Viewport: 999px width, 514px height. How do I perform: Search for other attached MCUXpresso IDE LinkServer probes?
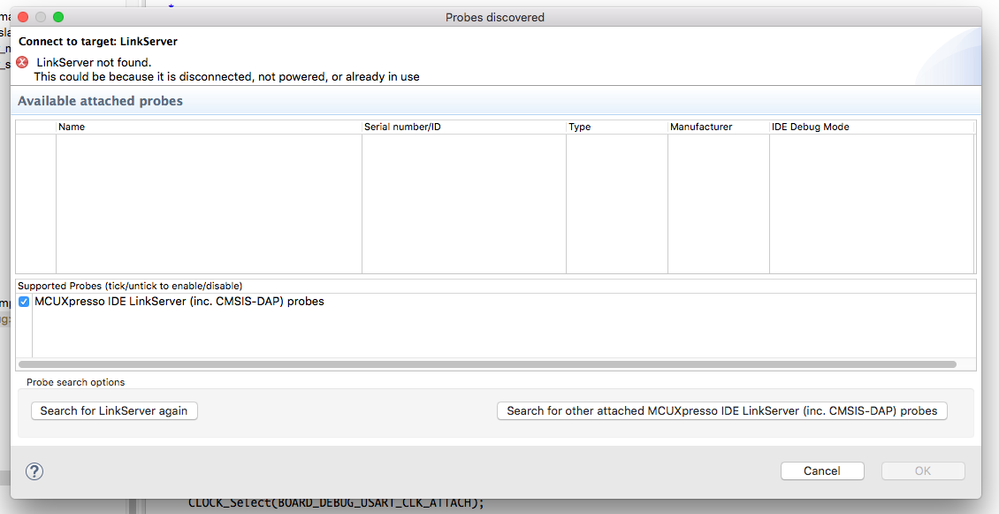coord(722,411)
